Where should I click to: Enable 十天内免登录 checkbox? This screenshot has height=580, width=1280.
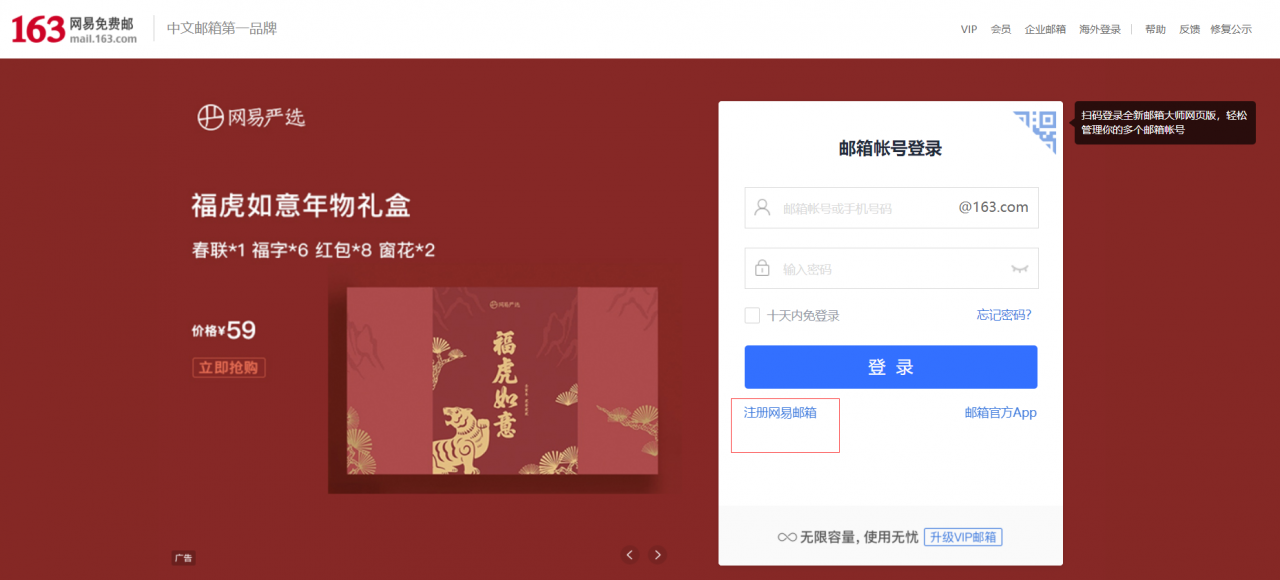pyautogui.click(x=752, y=315)
